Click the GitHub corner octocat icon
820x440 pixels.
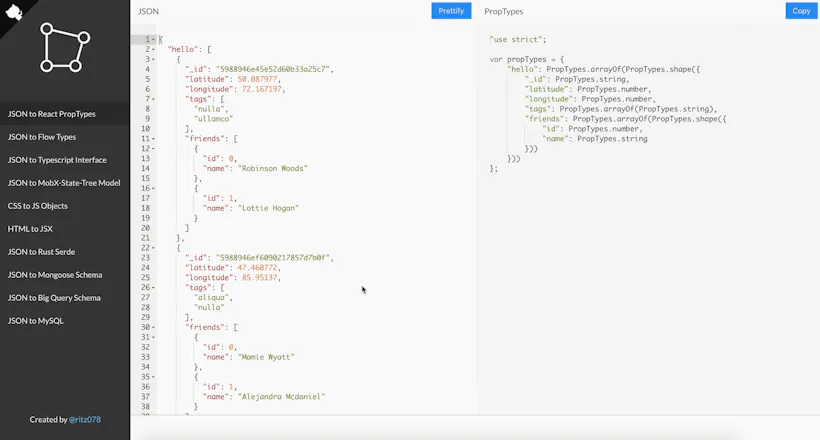click(14, 12)
